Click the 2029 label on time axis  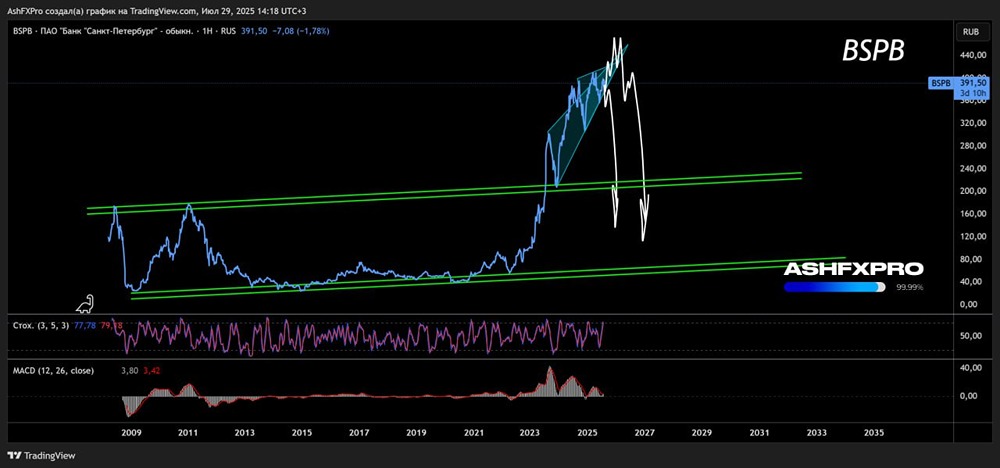tap(702, 433)
